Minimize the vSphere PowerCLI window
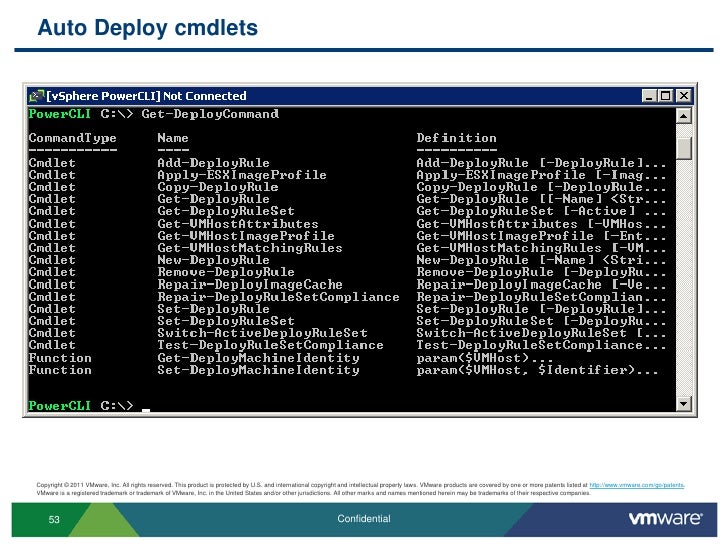The width and height of the screenshot is (728, 546). point(649,96)
